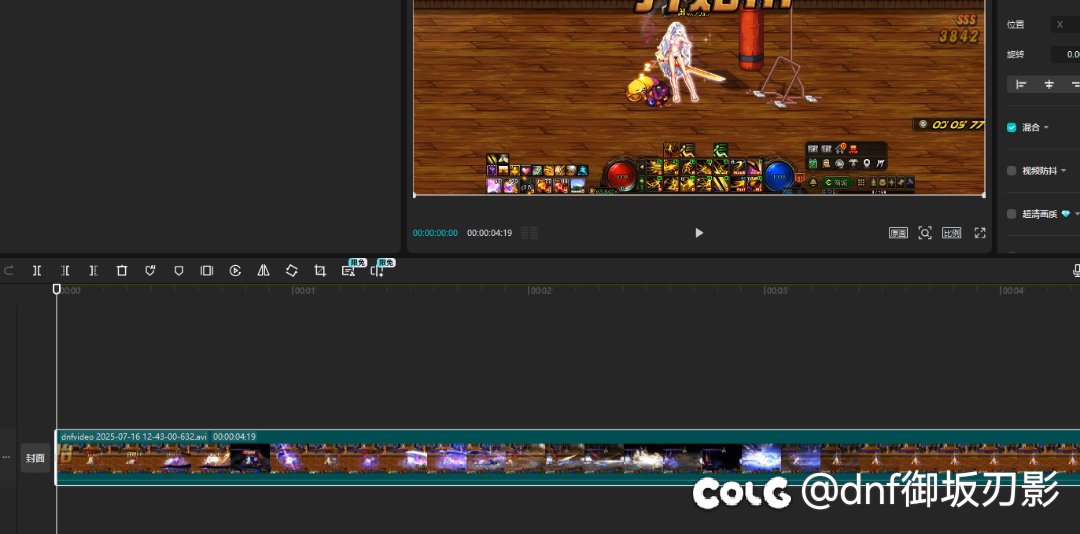Click the 00:01 ruler mark

pos(303,291)
